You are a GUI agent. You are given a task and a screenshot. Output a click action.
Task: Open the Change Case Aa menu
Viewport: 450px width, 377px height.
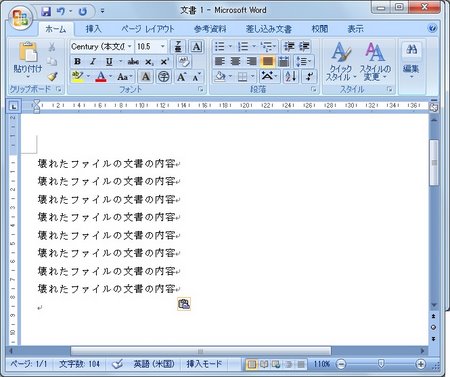coord(125,77)
